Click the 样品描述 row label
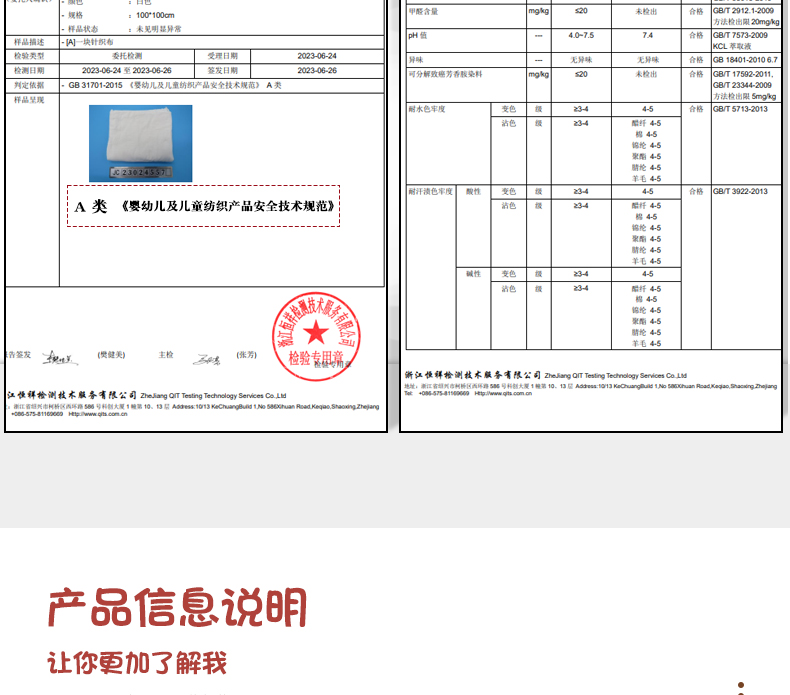This screenshot has width=790, height=695. 29,42
